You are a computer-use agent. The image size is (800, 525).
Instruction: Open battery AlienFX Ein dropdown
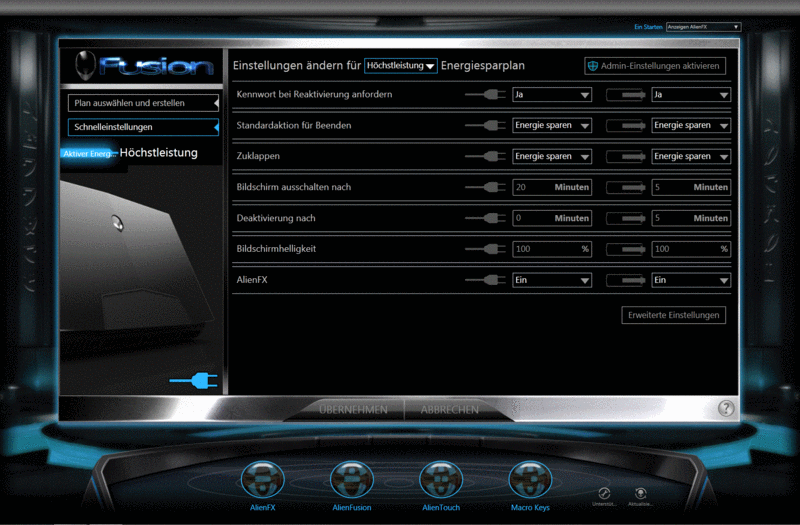pyautogui.click(x=691, y=280)
